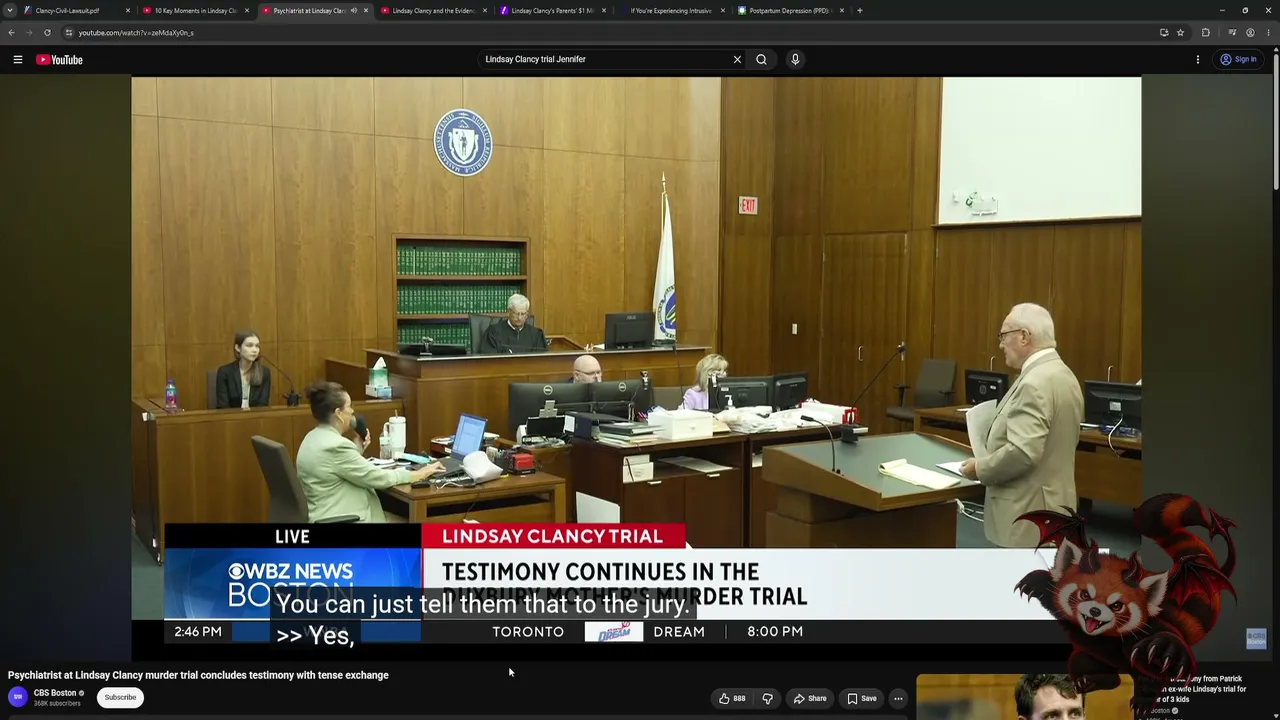Open YouTube settings three-dot menu
This screenshot has height=720, width=1280.
(1197, 60)
